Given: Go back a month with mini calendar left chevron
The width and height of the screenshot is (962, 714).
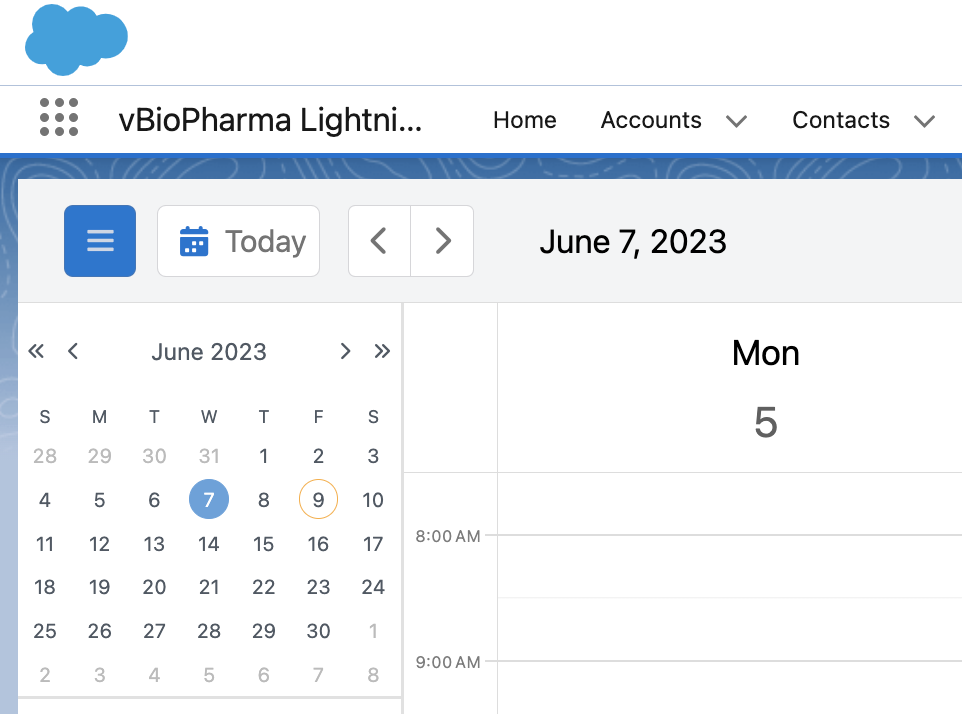Looking at the screenshot, I should [x=73, y=351].
